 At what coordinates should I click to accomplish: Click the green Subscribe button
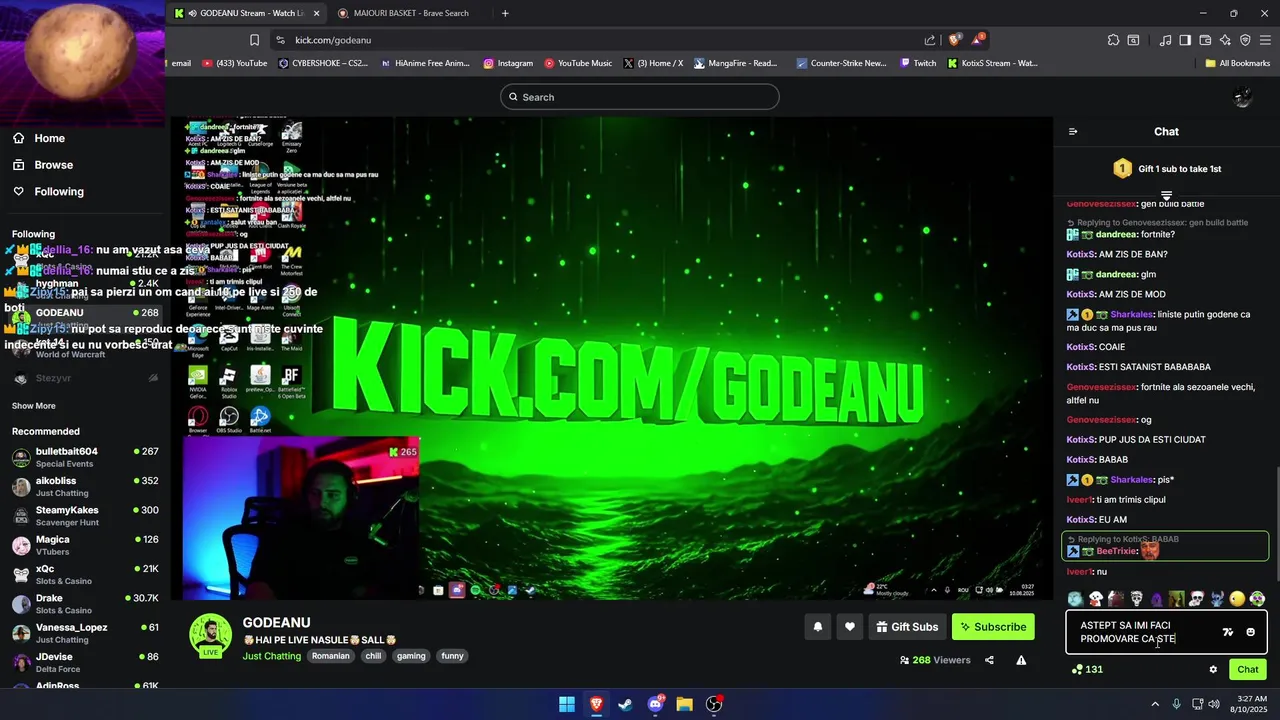pyautogui.click(x=993, y=627)
